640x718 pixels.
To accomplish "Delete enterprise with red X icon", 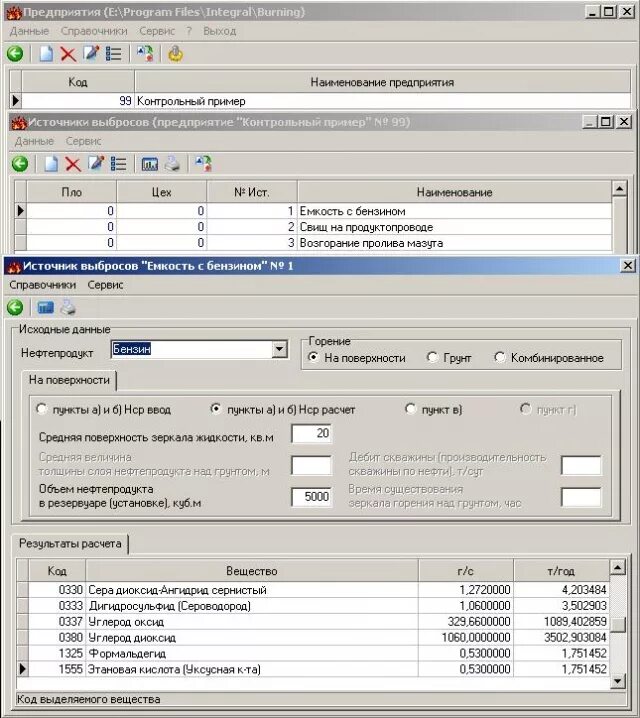I will click(x=68, y=54).
